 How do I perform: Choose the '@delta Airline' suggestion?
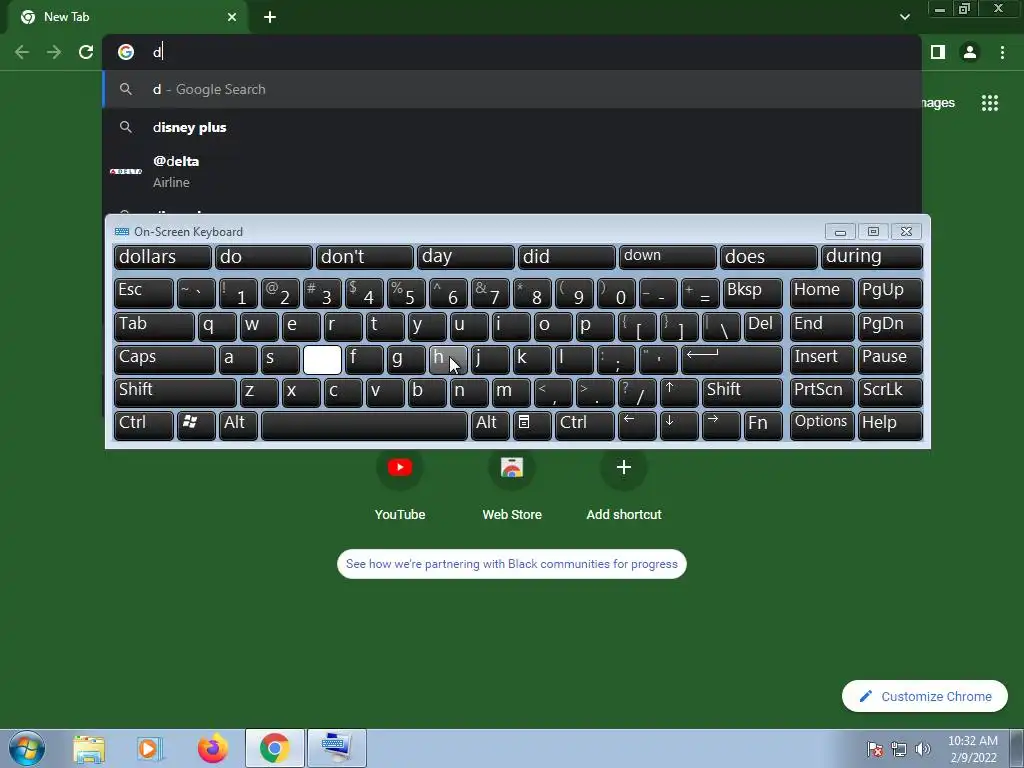512,171
